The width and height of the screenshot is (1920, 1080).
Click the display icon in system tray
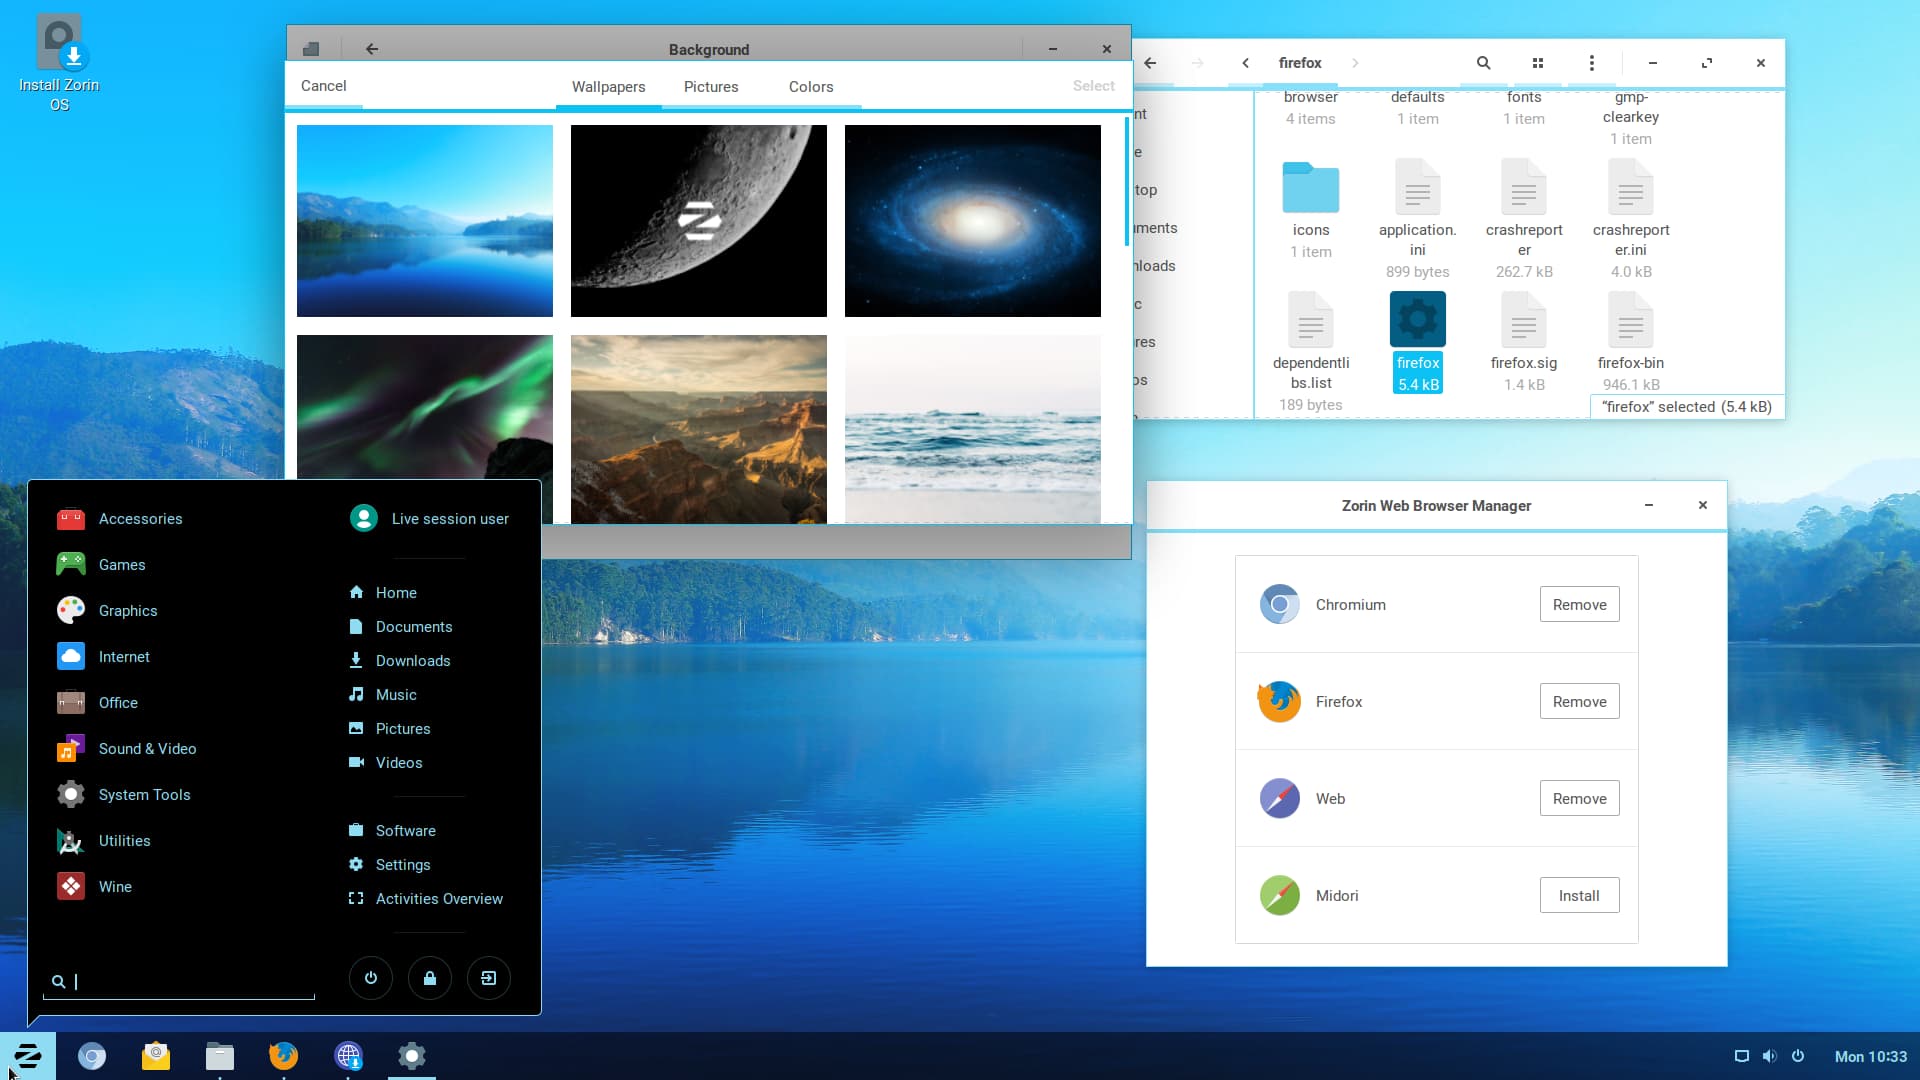click(x=1742, y=1056)
